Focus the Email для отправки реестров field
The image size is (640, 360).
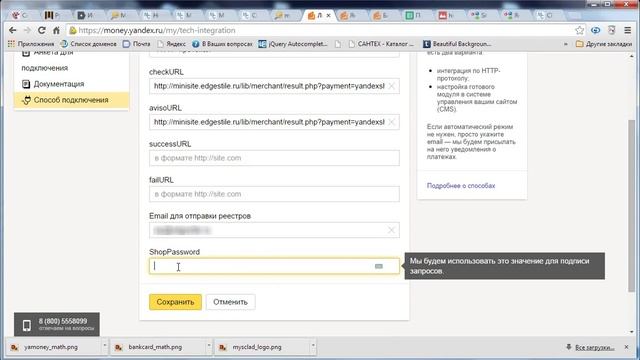pos(274,230)
